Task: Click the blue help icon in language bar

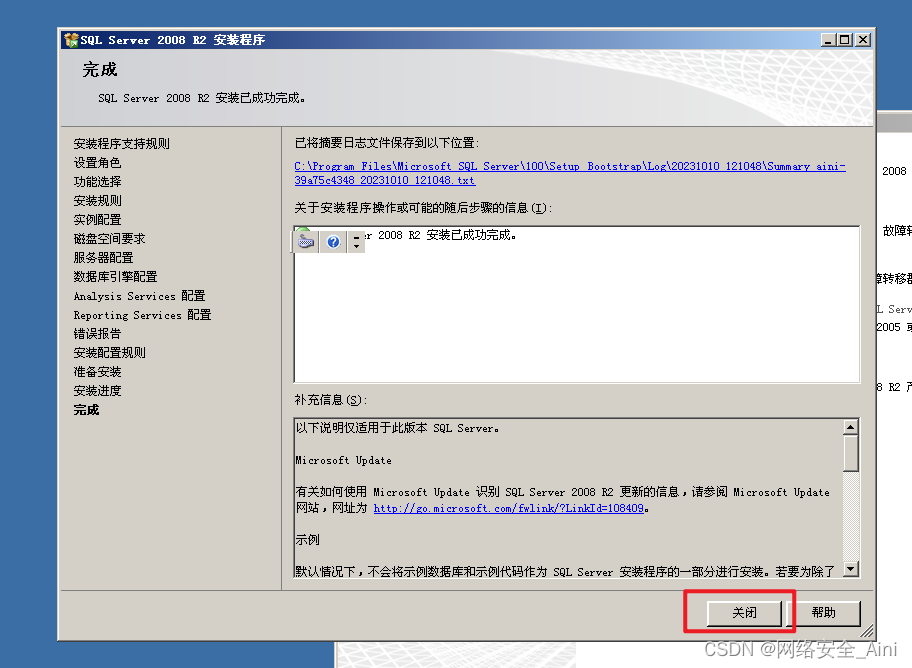Action: pyautogui.click(x=333, y=241)
